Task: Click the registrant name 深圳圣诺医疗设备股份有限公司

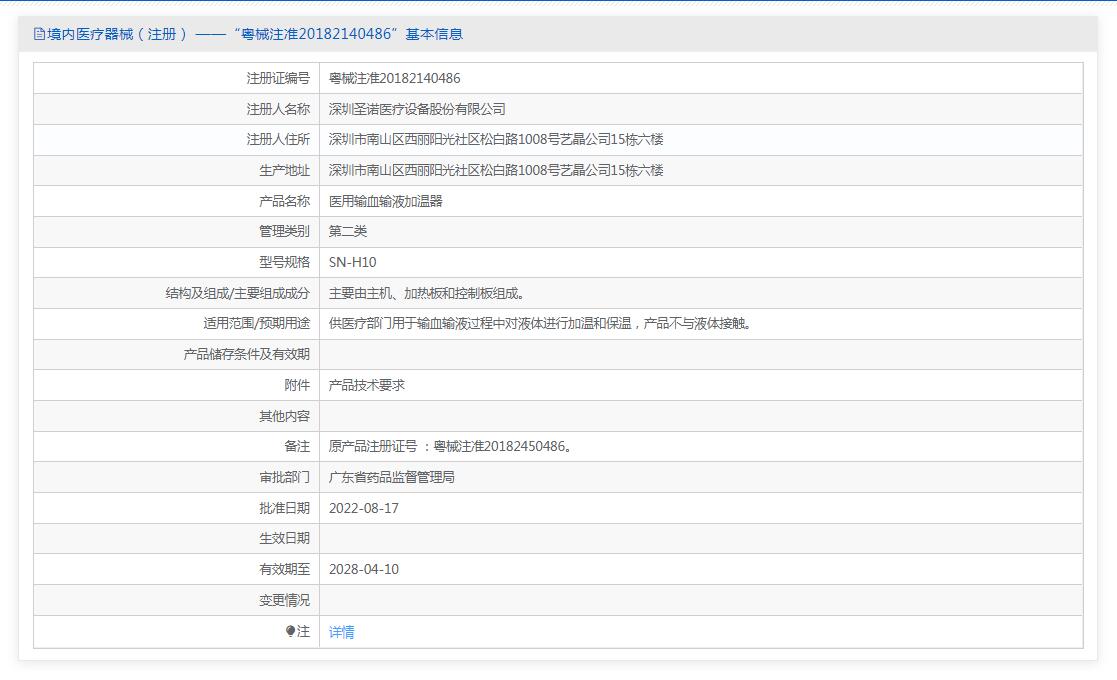Action: [x=417, y=109]
